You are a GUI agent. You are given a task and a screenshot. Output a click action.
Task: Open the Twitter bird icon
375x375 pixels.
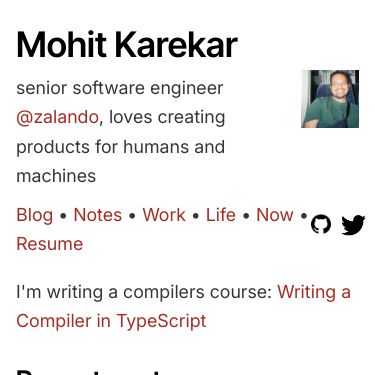[353, 225]
